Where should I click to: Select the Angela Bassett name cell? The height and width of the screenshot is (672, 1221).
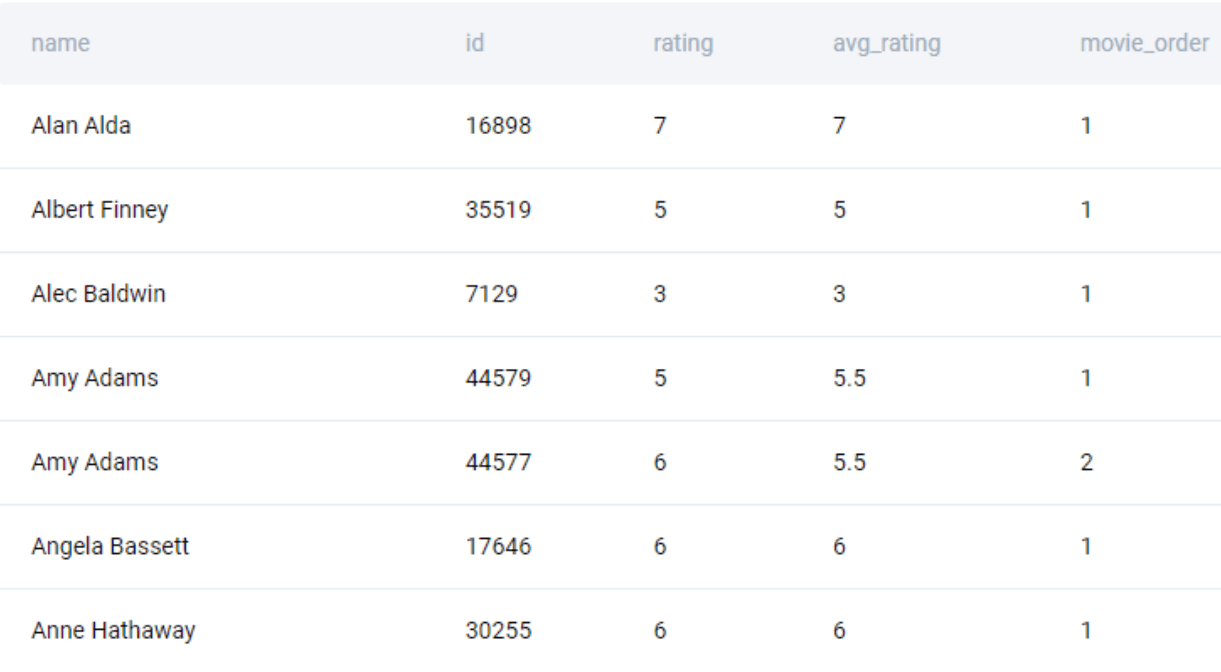[x=110, y=546]
